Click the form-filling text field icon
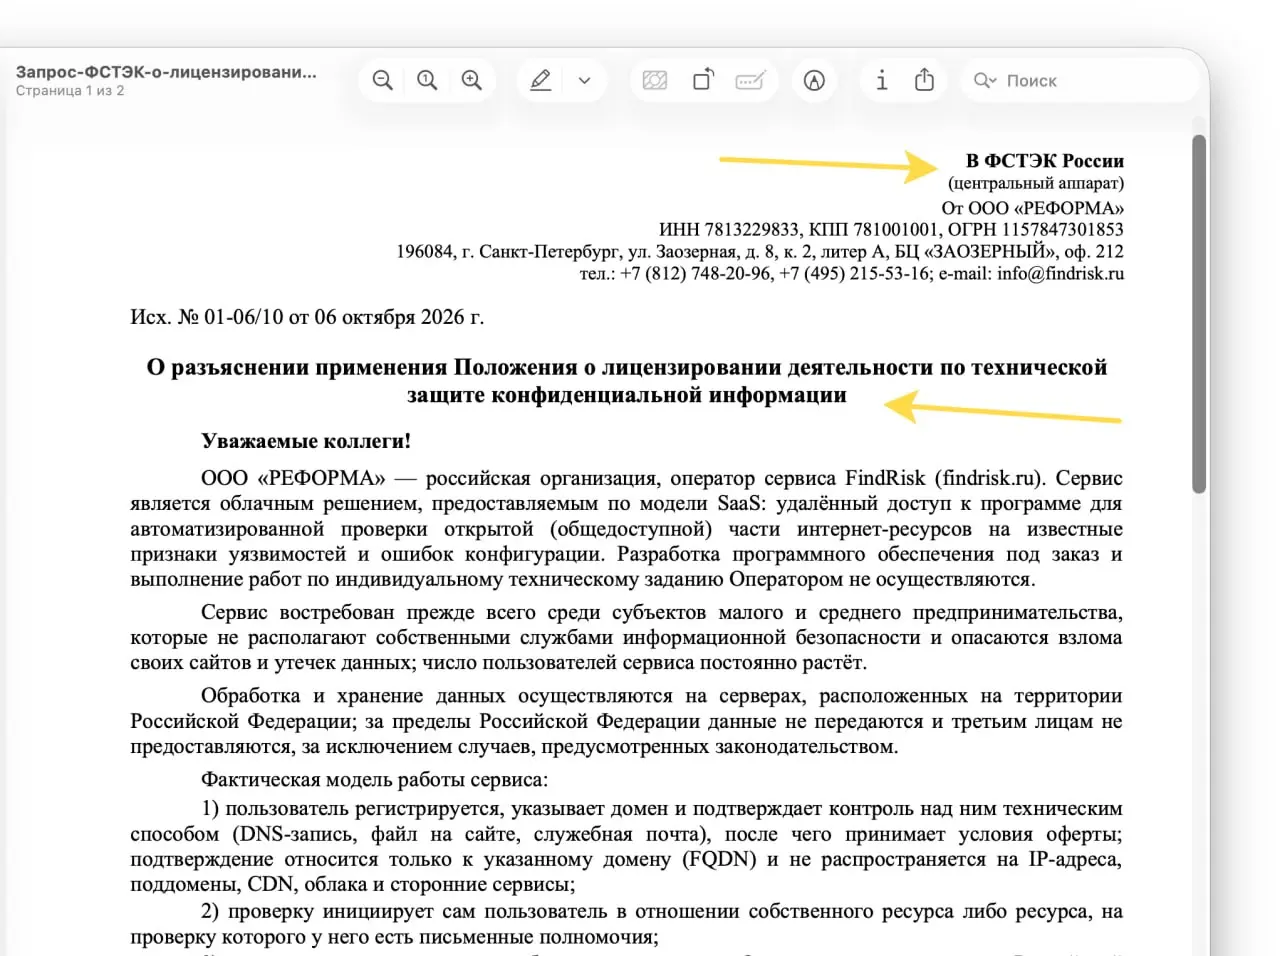 750,80
